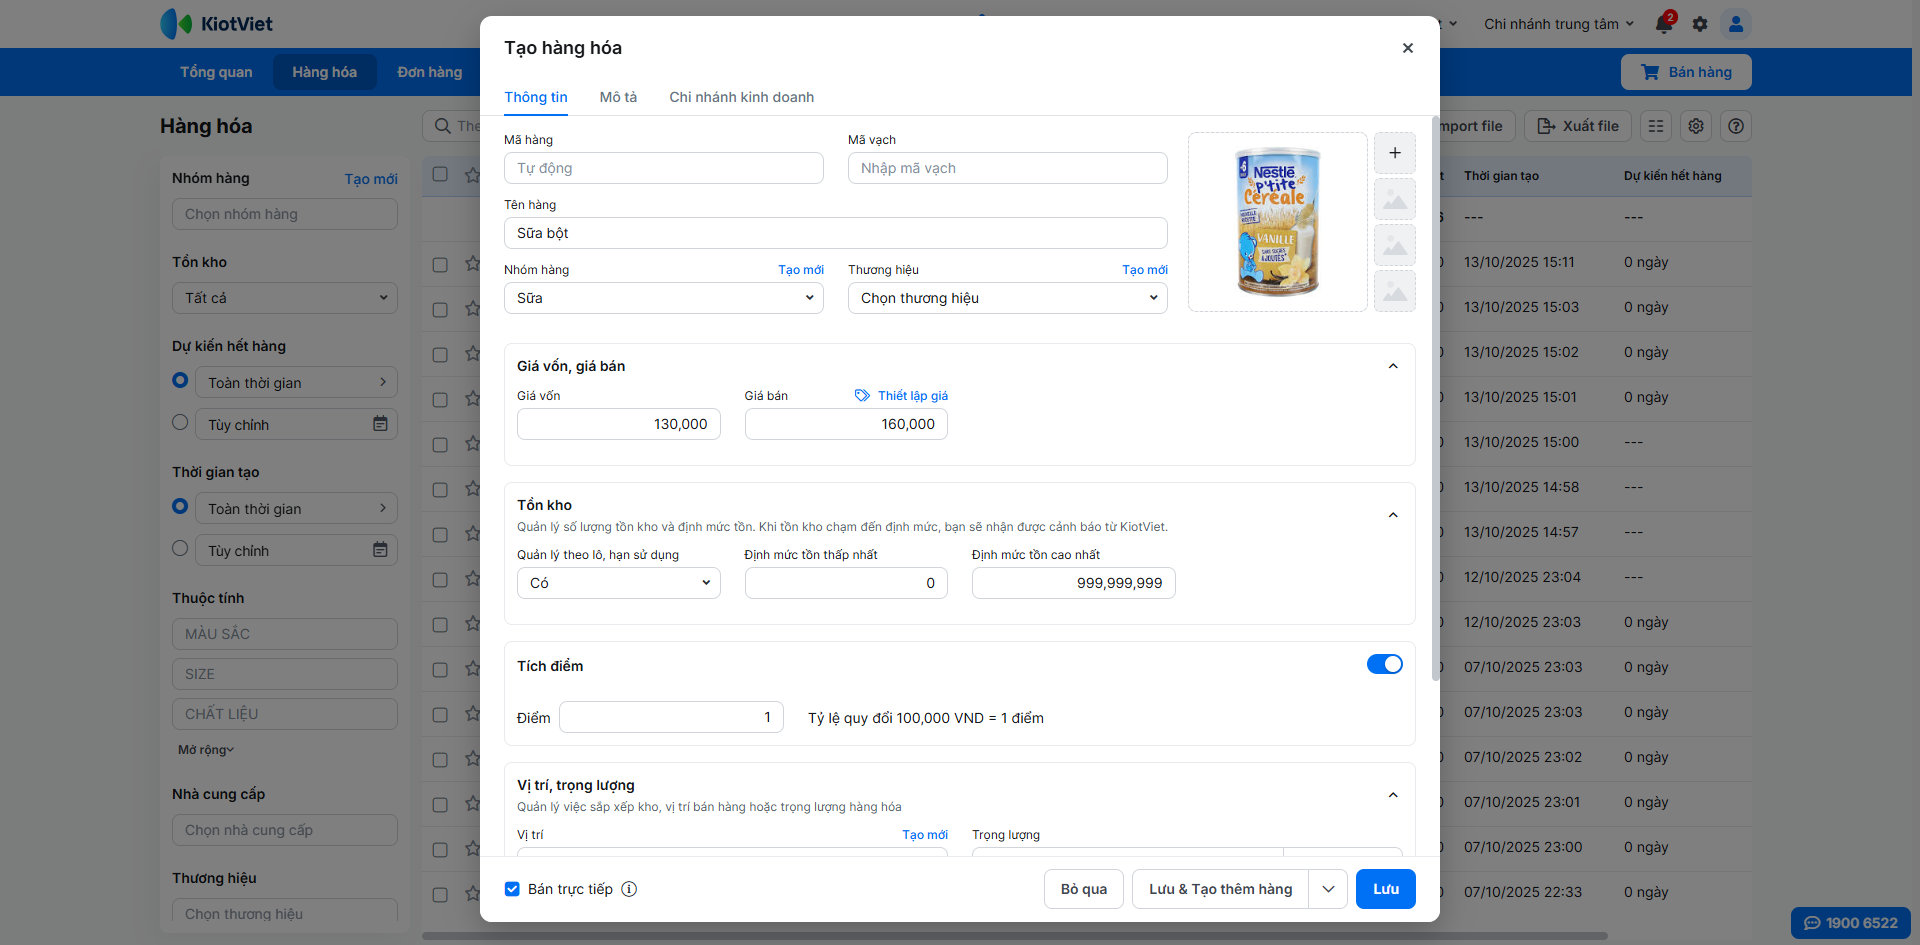Click the user account avatar icon
1920x945 pixels.
[1736, 24]
